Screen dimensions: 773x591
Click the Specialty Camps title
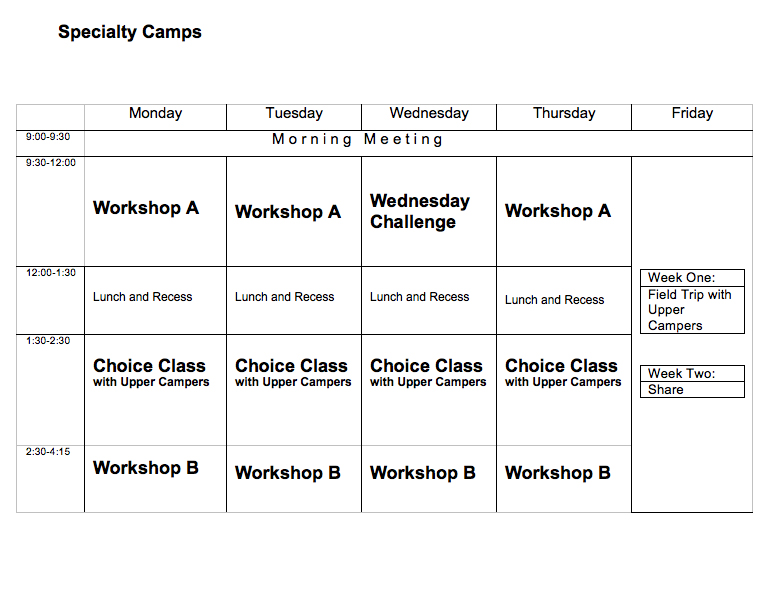tap(130, 32)
